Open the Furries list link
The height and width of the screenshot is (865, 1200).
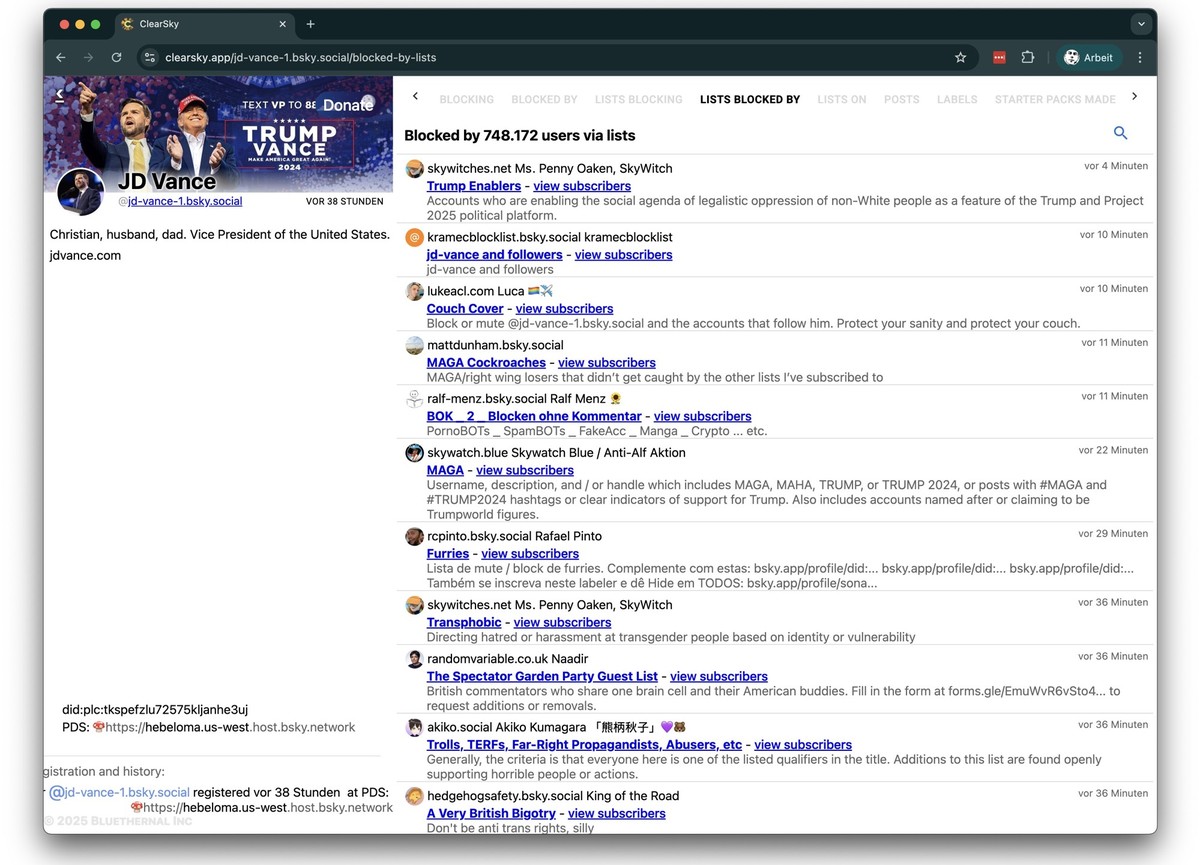coord(448,554)
